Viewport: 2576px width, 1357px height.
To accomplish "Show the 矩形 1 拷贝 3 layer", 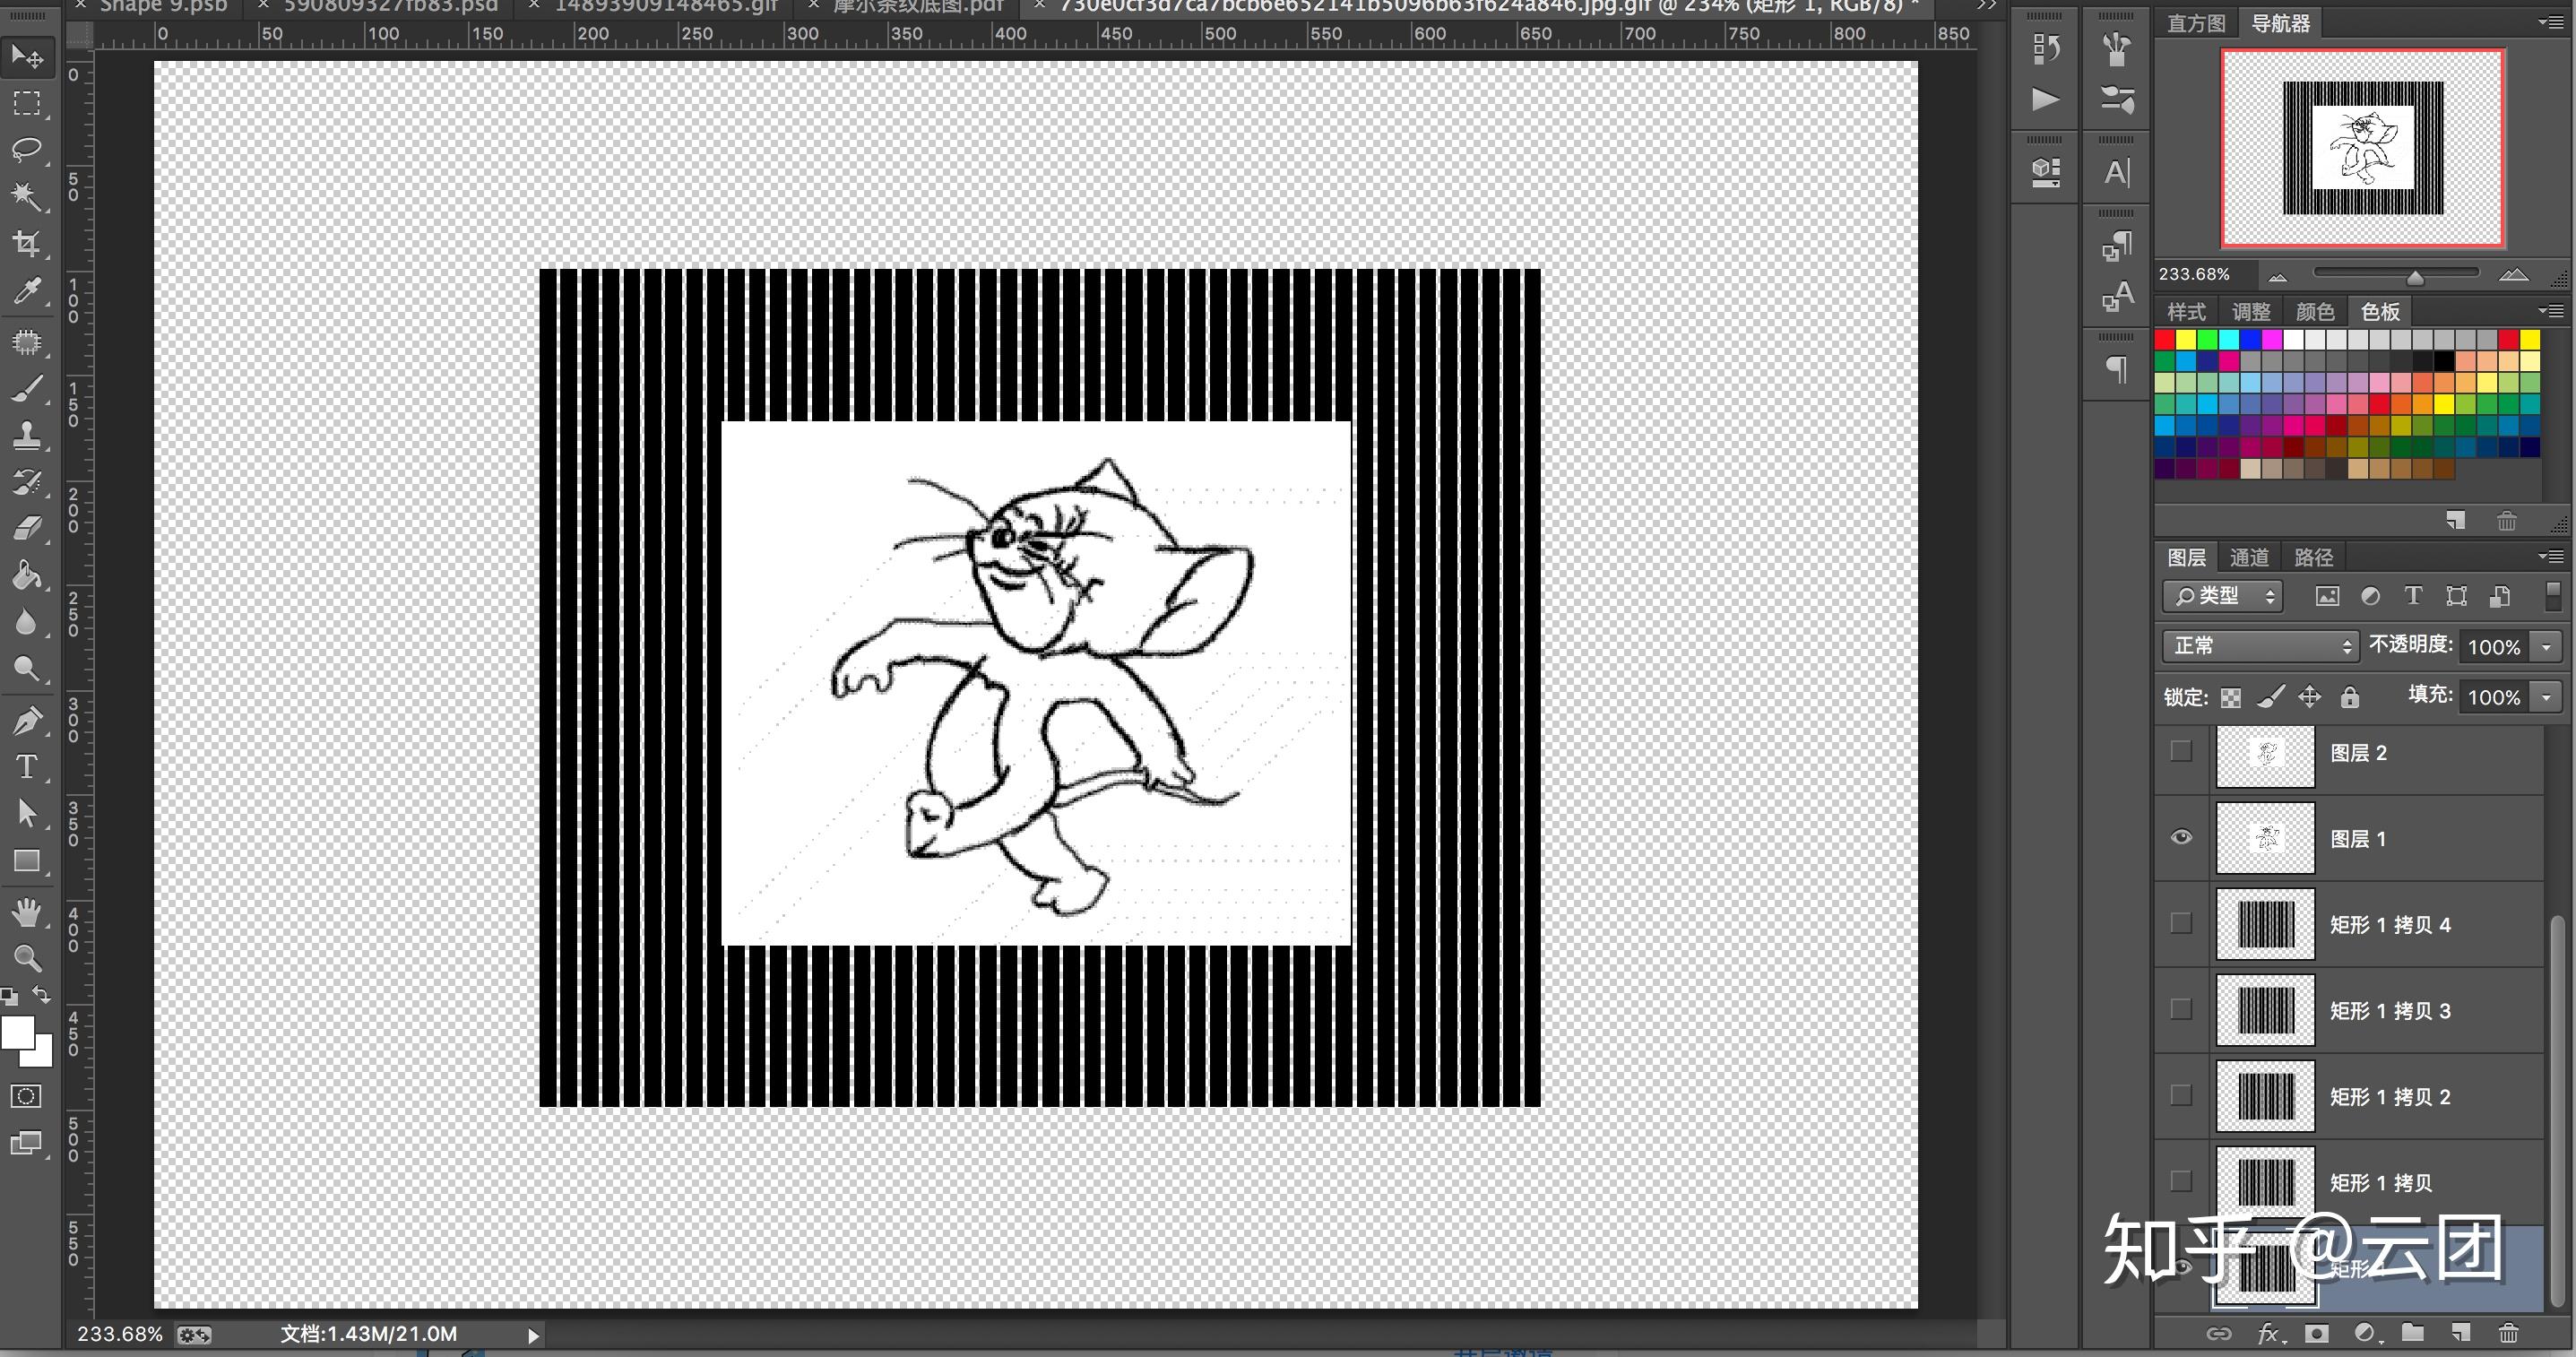I will pos(2181,1009).
